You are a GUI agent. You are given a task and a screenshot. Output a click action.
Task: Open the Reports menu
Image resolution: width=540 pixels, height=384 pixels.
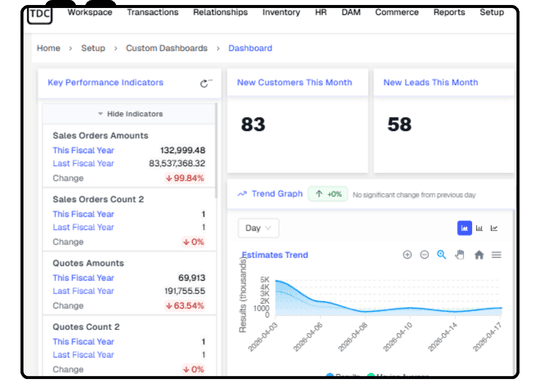pos(449,12)
